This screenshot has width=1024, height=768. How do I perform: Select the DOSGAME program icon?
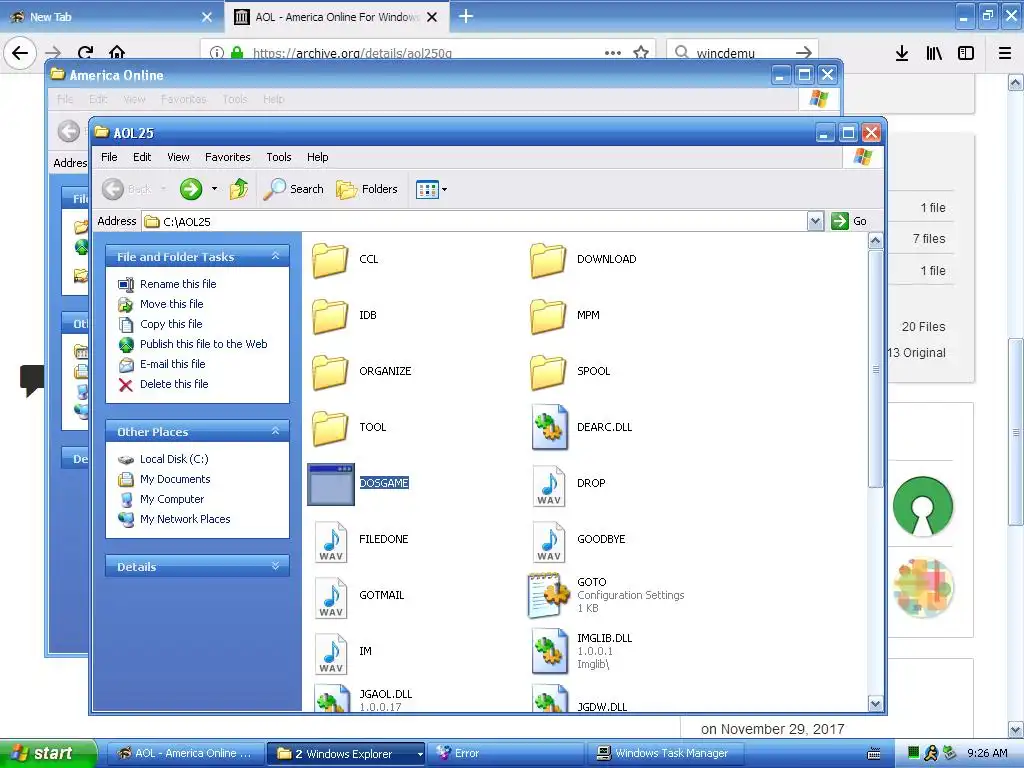pyautogui.click(x=331, y=484)
